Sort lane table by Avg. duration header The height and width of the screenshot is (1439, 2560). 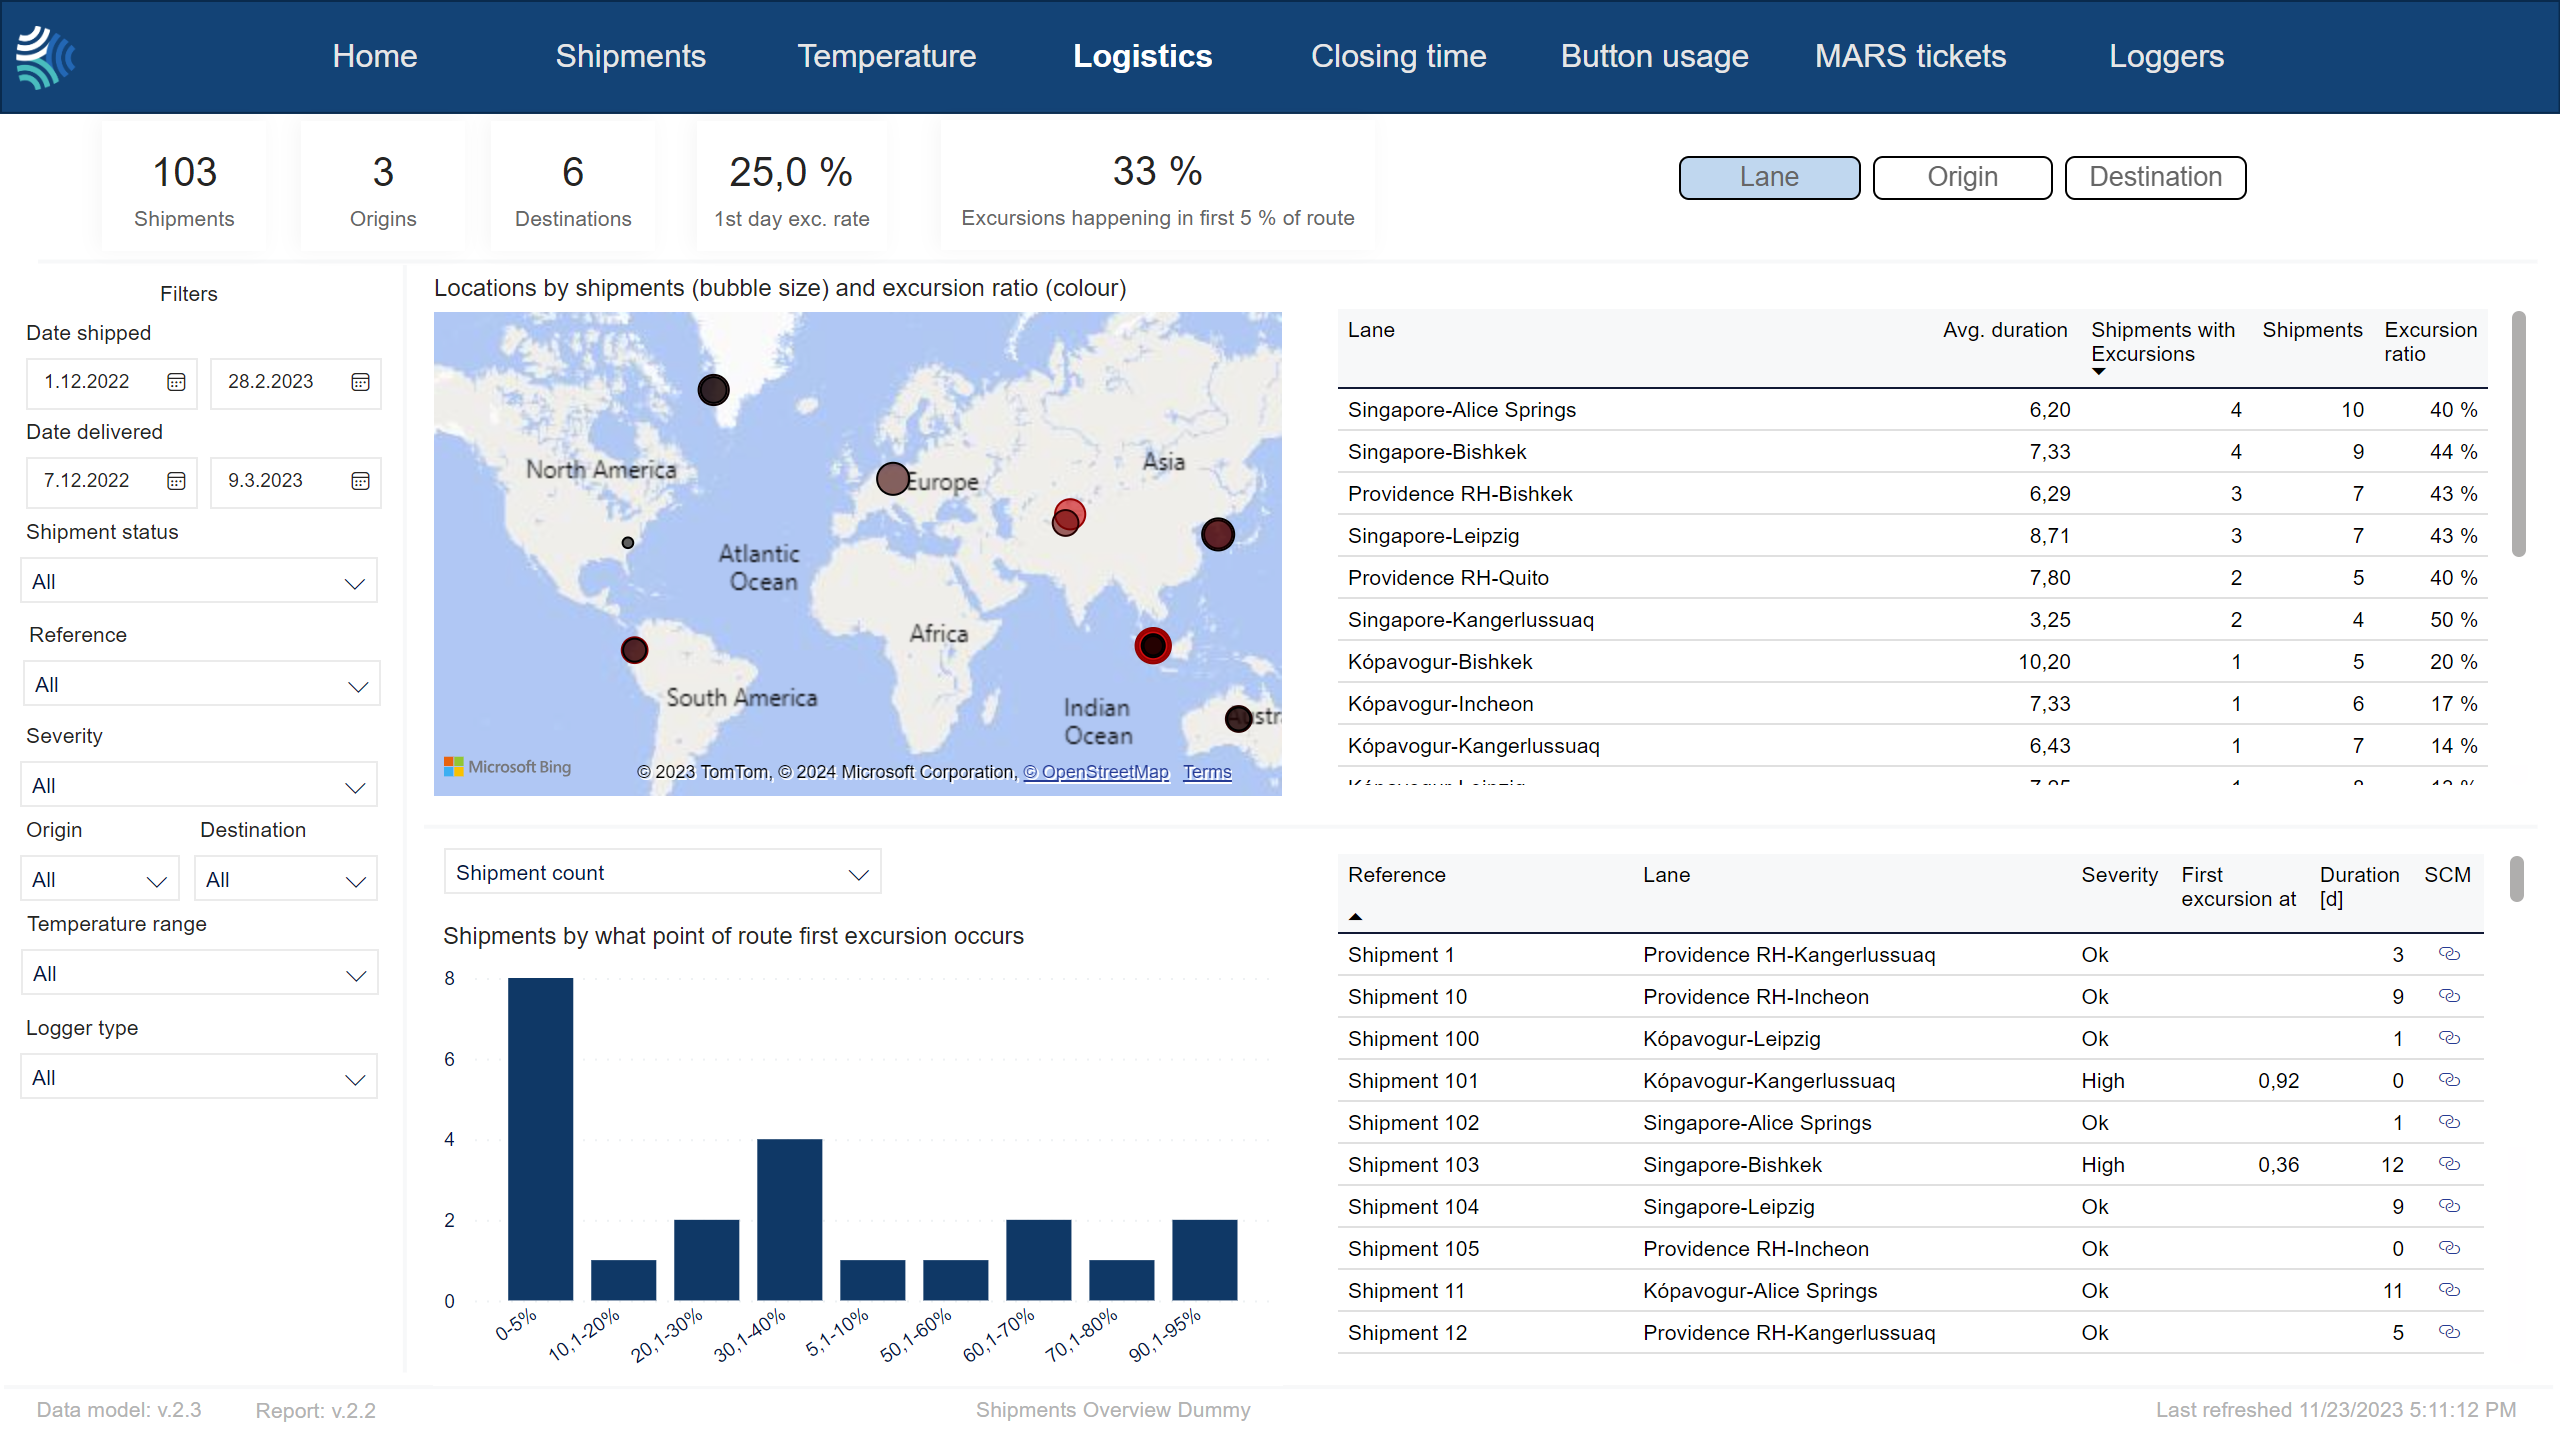click(2005, 330)
